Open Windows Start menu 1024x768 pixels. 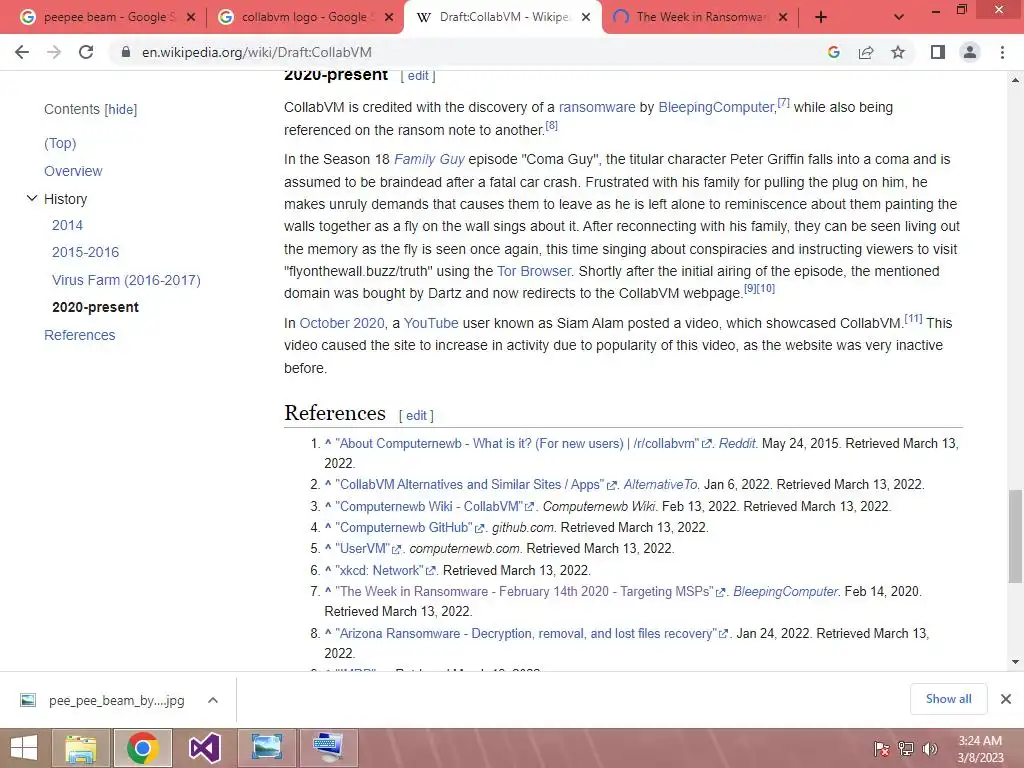pos(24,748)
